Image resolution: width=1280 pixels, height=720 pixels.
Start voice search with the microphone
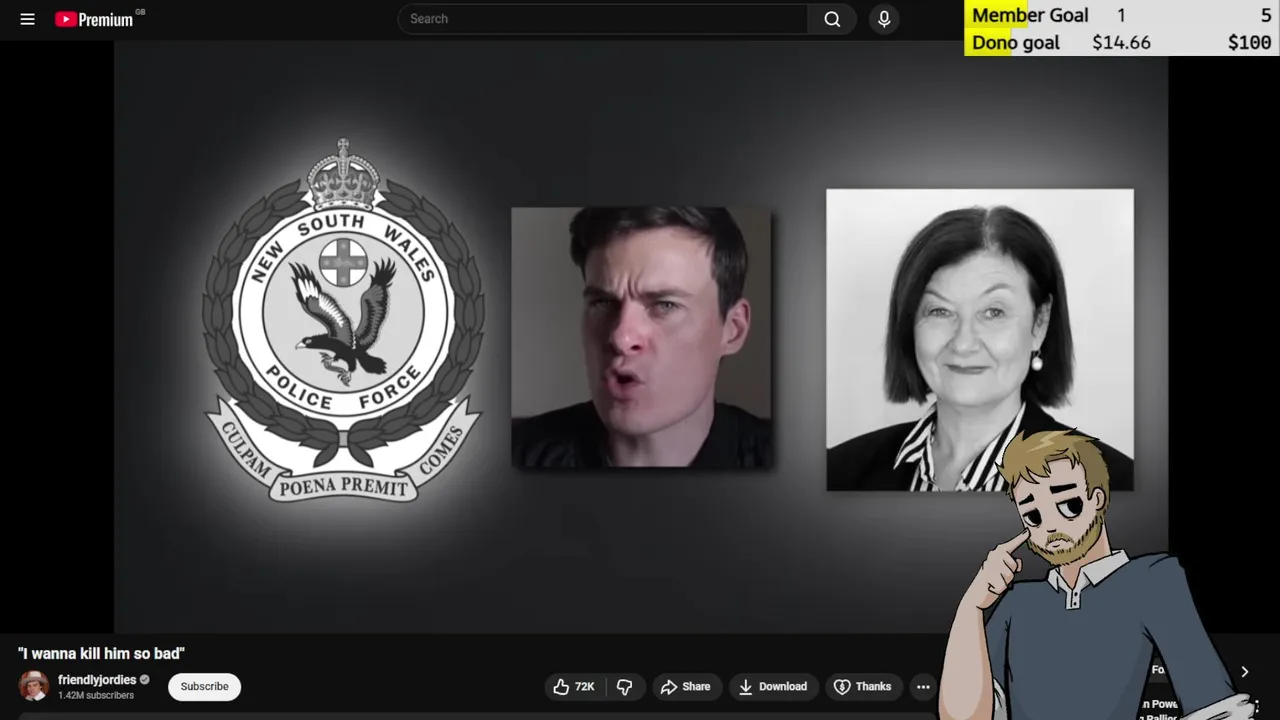pyautogui.click(x=884, y=19)
